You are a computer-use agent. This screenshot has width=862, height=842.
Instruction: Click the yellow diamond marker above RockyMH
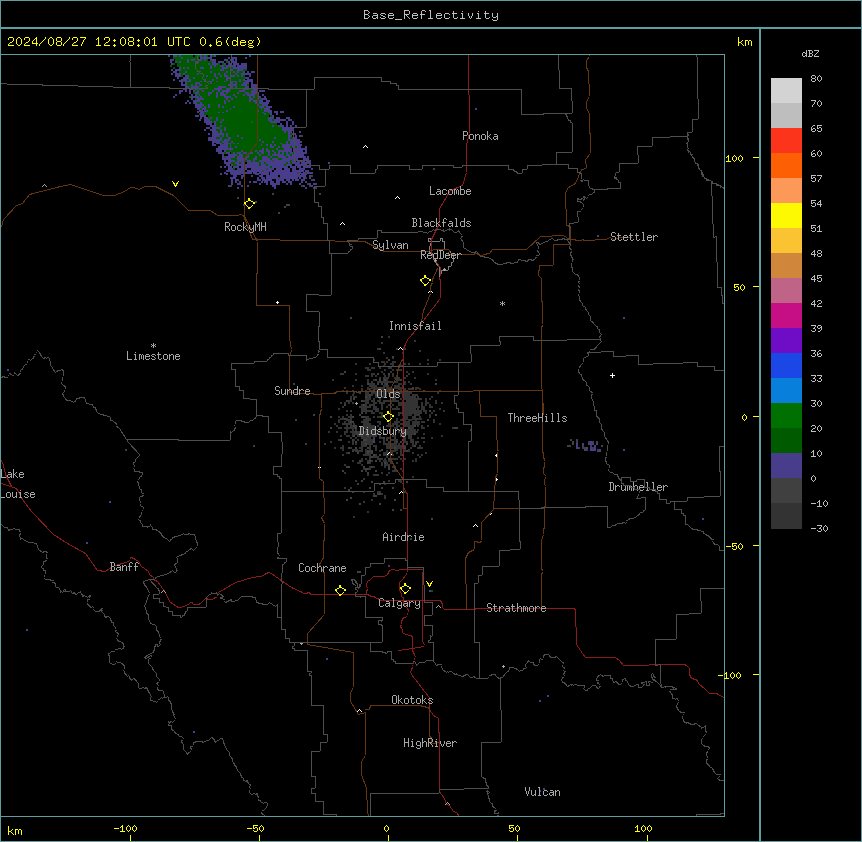(250, 204)
